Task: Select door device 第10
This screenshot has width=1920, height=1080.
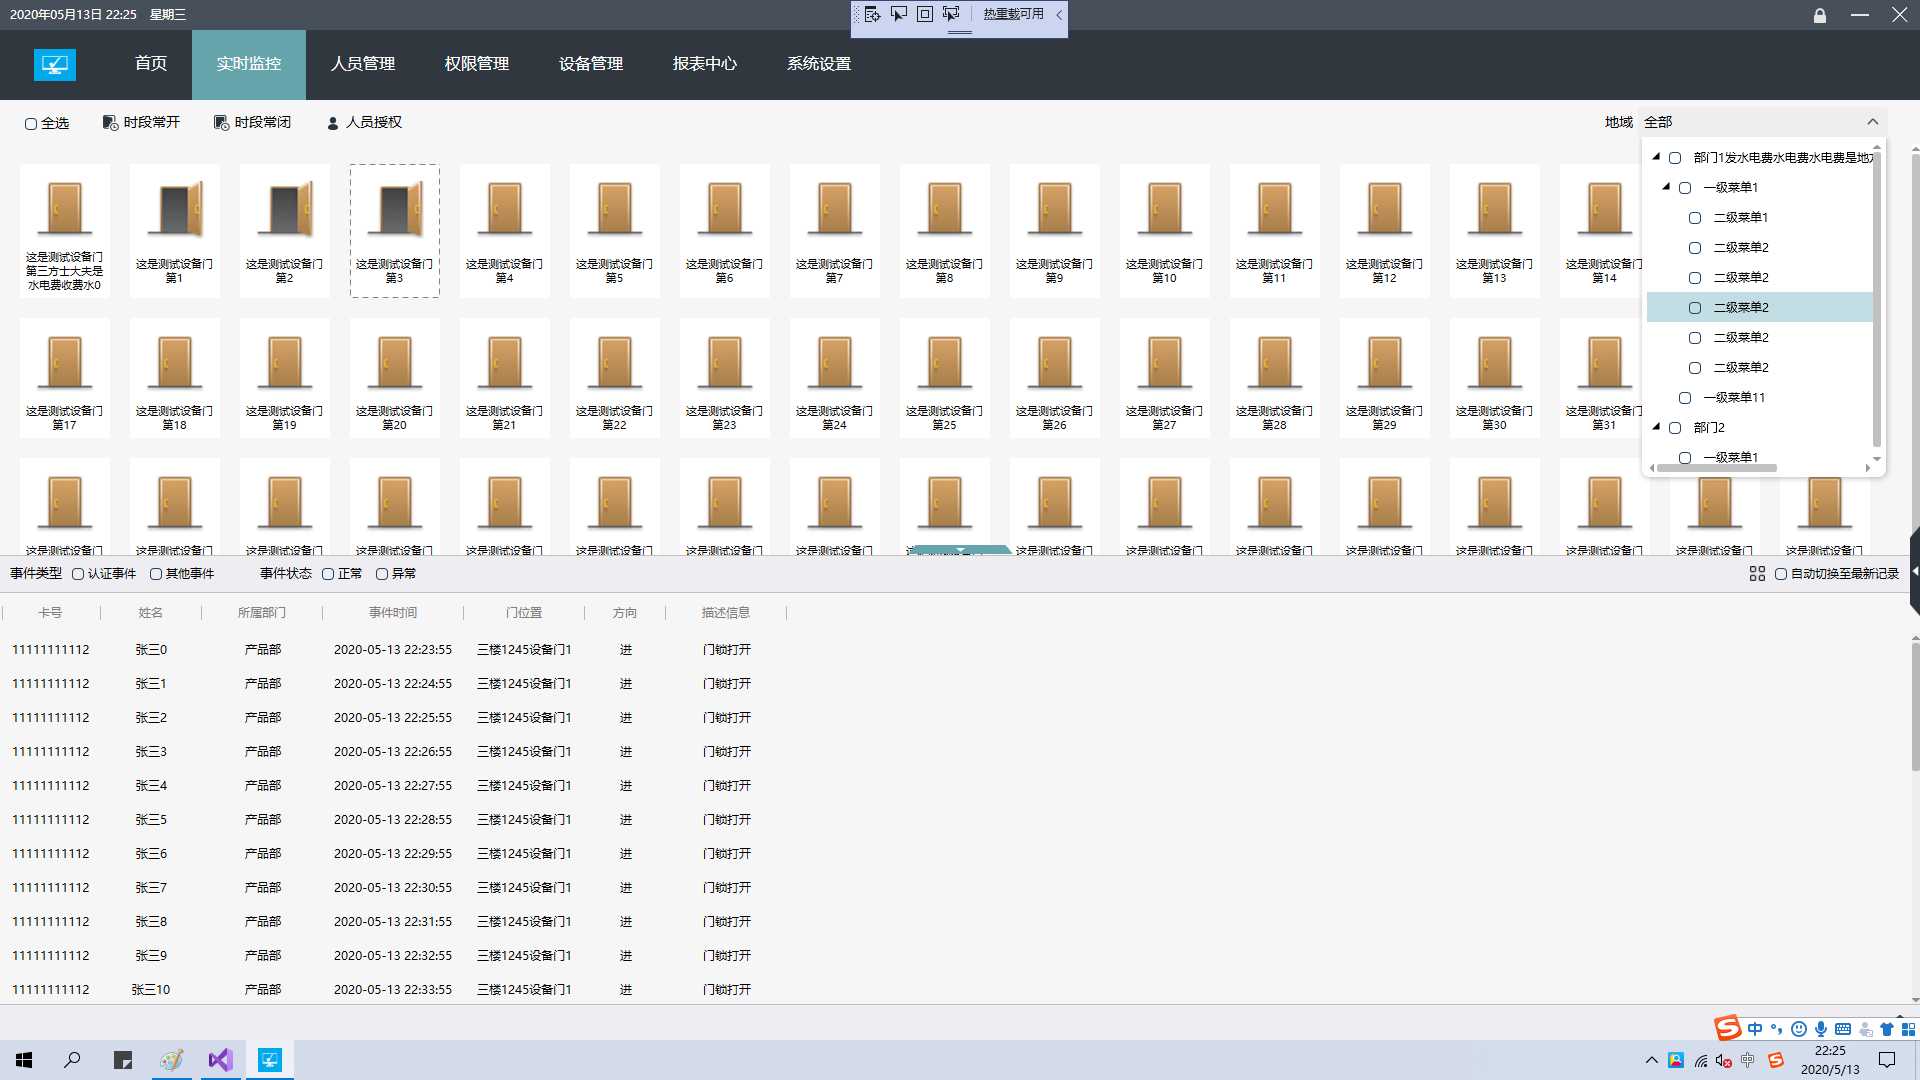Action: [x=1165, y=231]
